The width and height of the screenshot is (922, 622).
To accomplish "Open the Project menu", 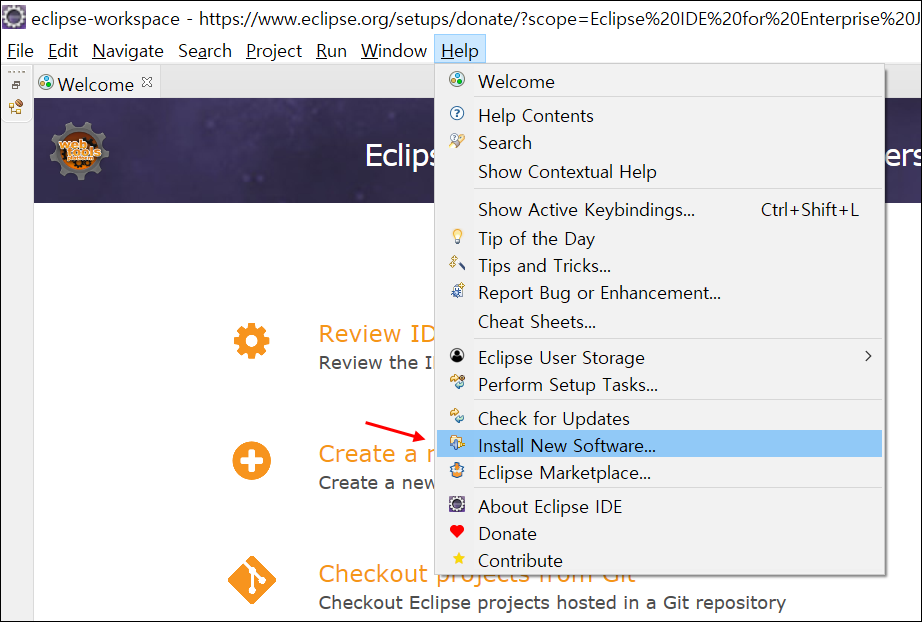I will point(273,51).
